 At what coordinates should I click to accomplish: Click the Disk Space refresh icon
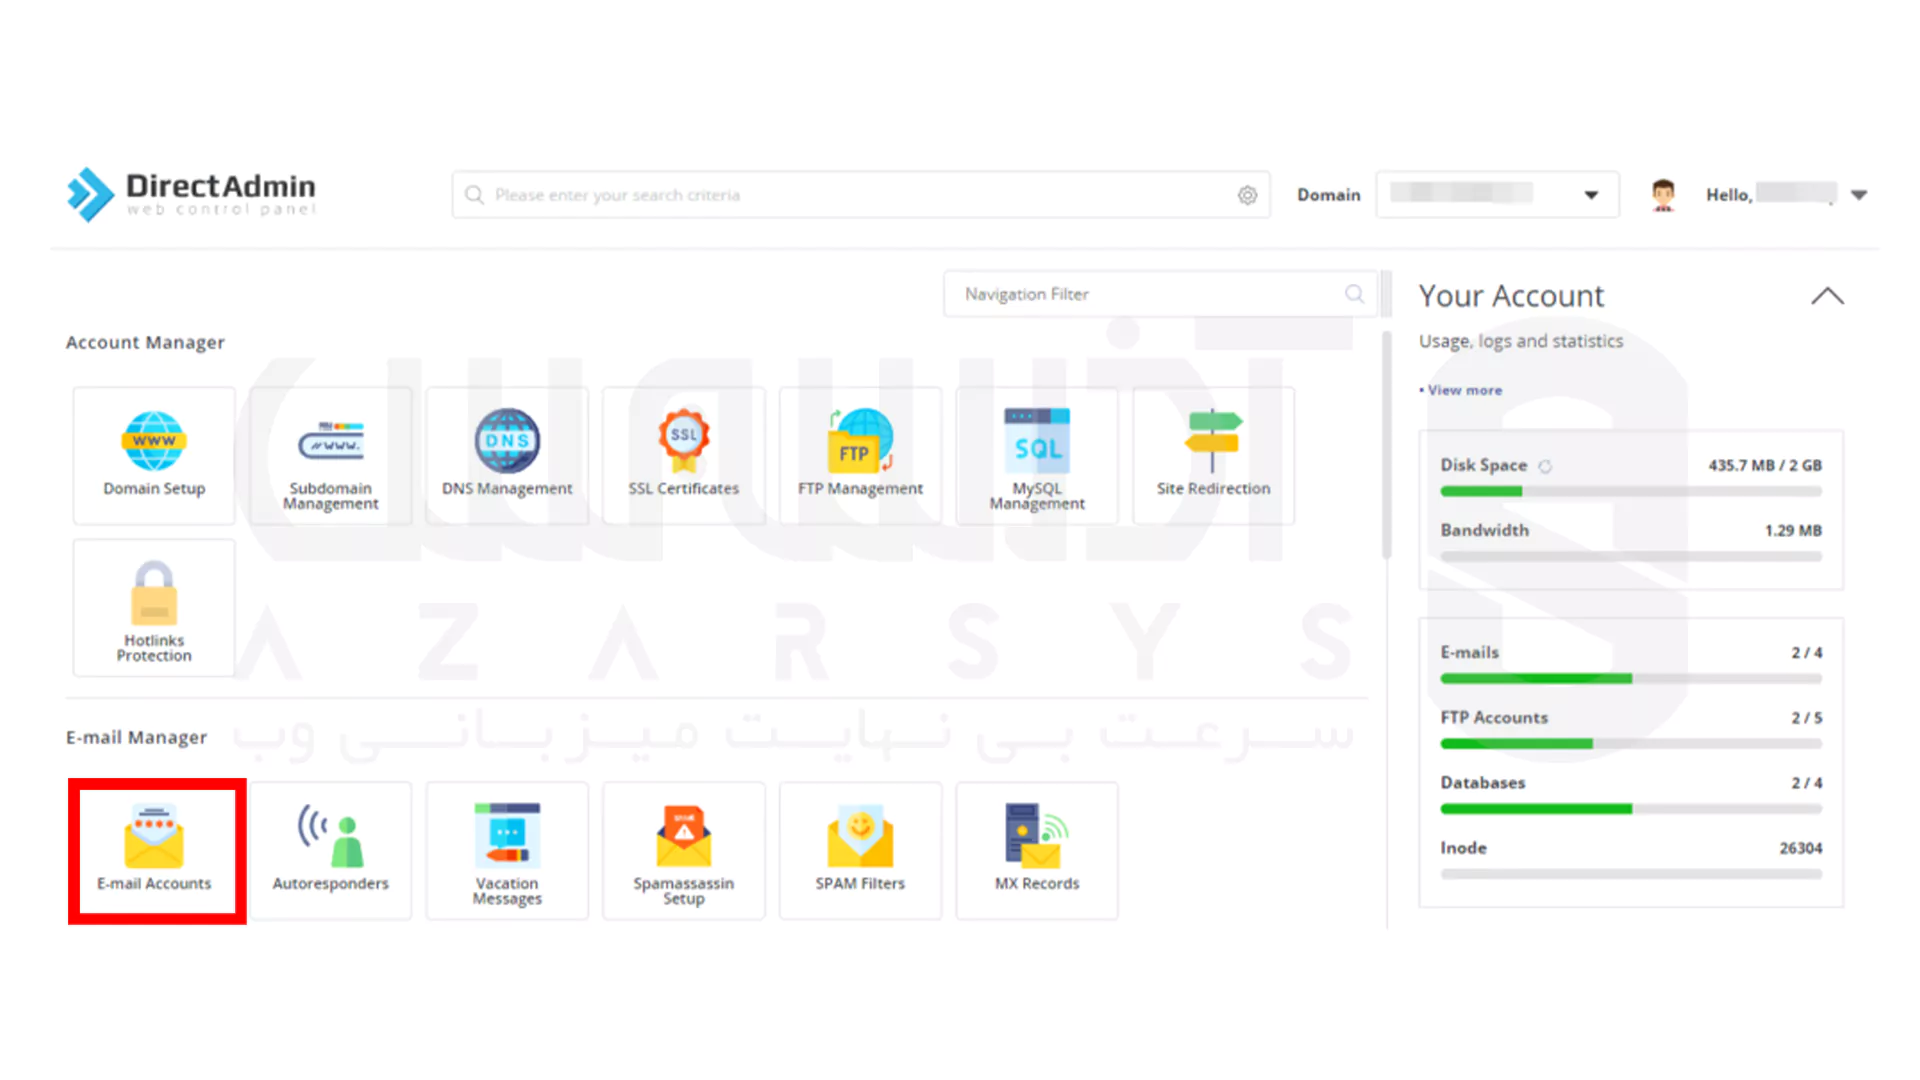tap(1545, 466)
